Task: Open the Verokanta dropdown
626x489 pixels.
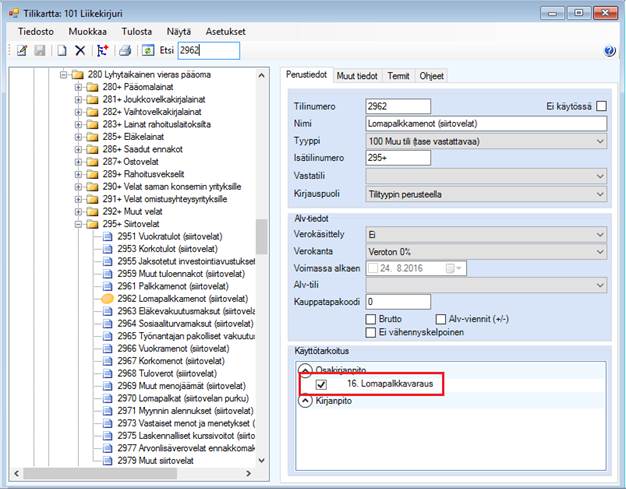Action: [x=486, y=252]
